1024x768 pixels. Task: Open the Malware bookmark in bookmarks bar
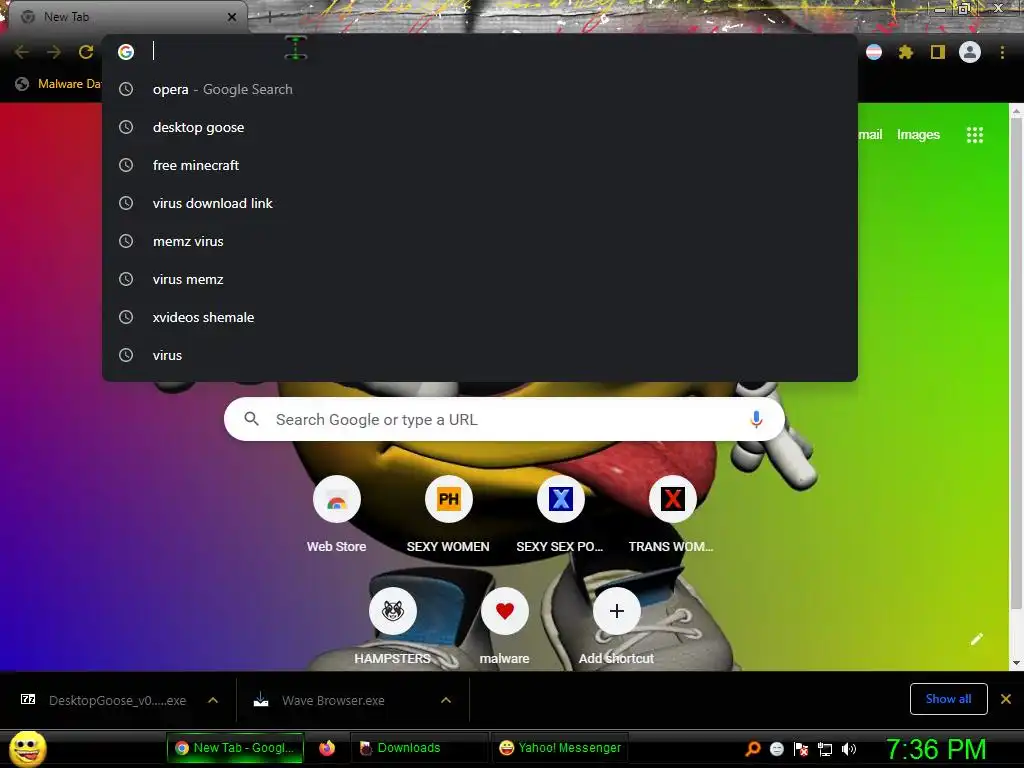click(59, 84)
